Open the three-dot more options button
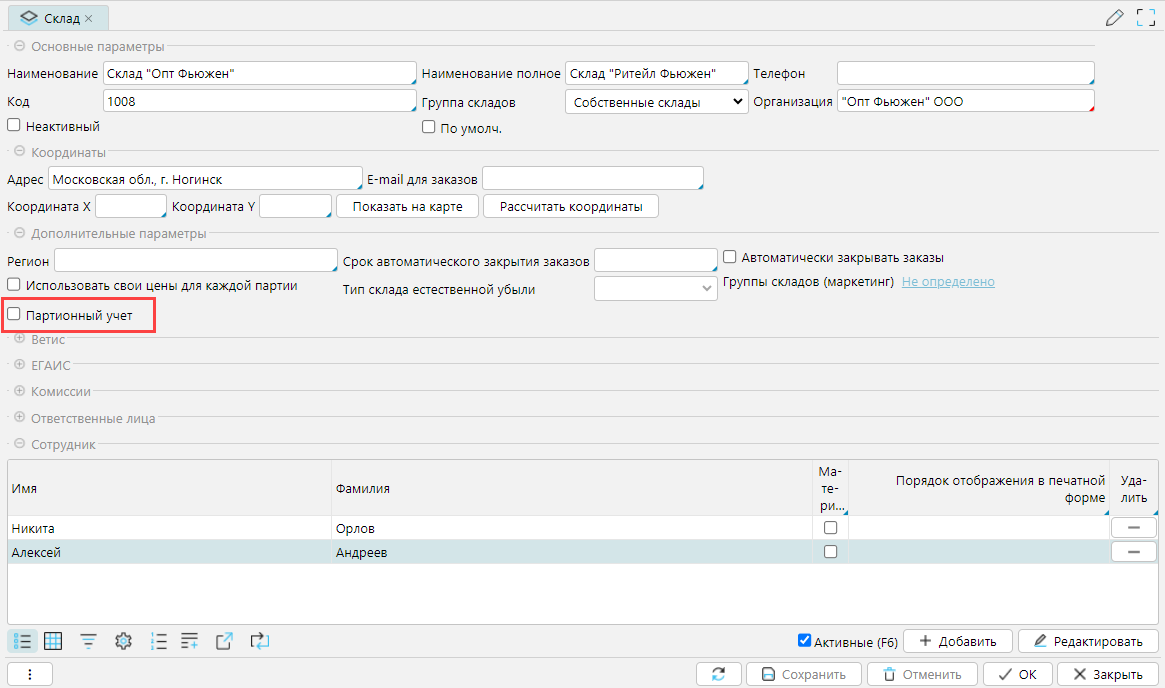 30,674
